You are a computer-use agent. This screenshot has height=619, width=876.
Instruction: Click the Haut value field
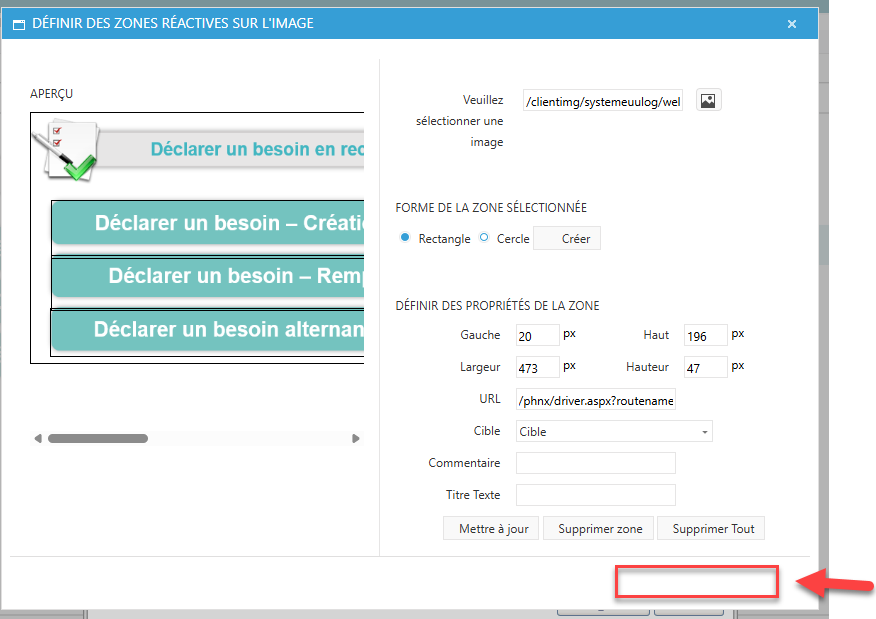705,337
